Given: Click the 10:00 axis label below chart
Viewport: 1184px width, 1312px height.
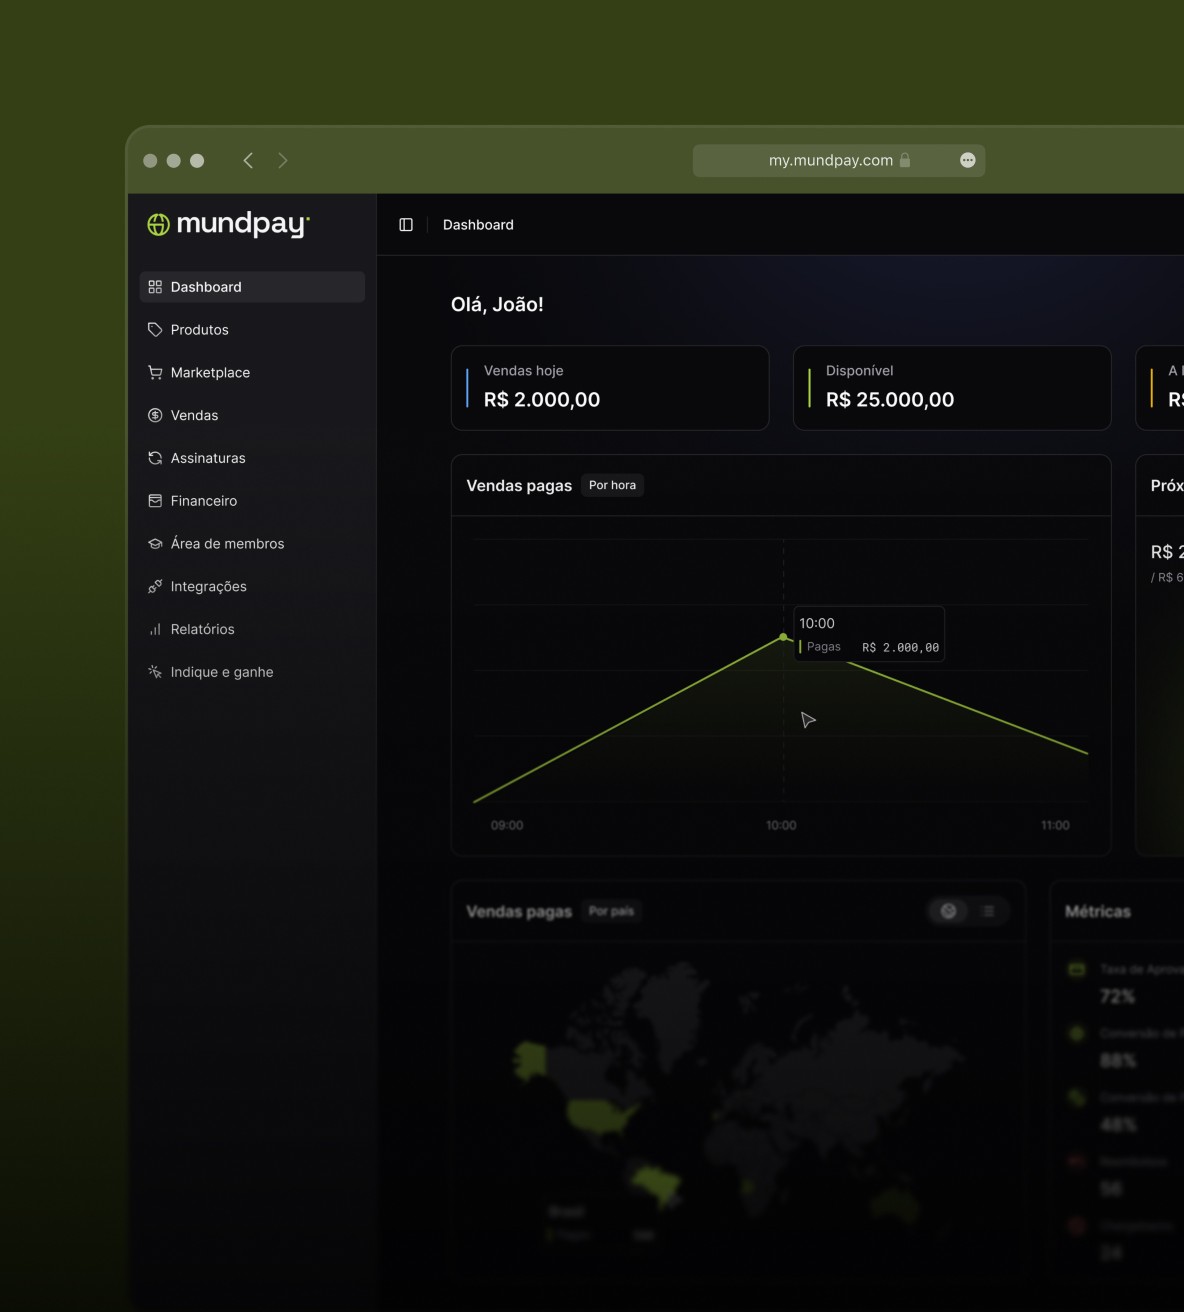Looking at the screenshot, I should (x=781, y=825).
